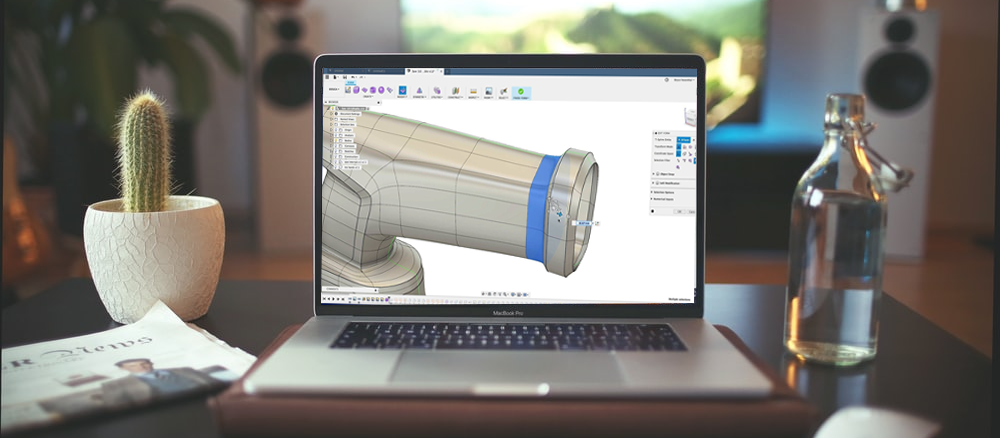Click the Save icon in top bar
Image resolution: width=1000 pixels, height=438 pixels.
click(x=345, y=77)
